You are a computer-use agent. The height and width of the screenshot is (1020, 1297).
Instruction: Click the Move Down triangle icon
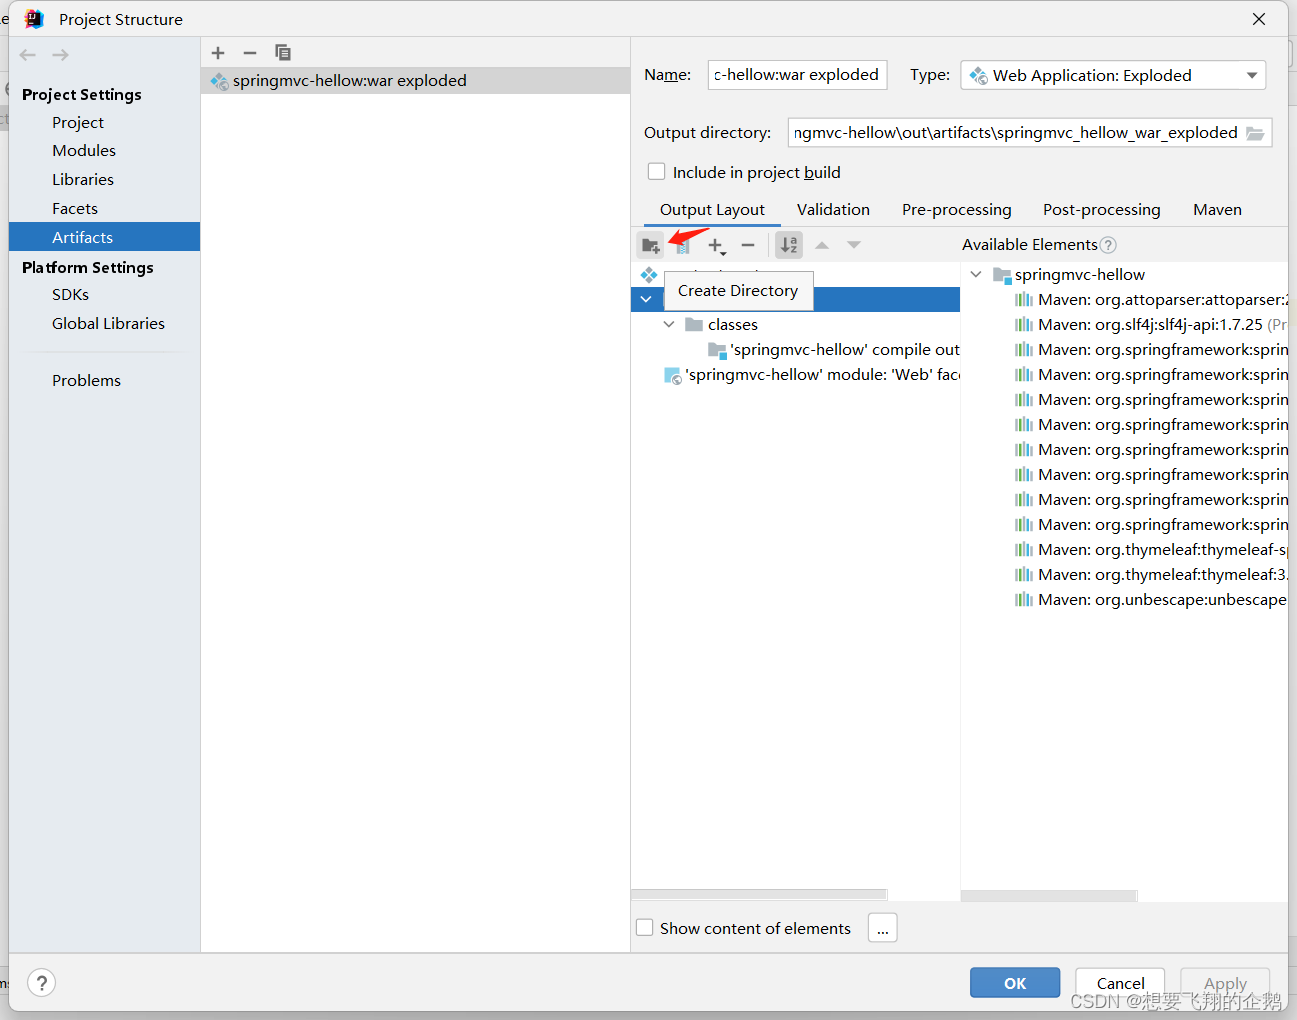854,245
